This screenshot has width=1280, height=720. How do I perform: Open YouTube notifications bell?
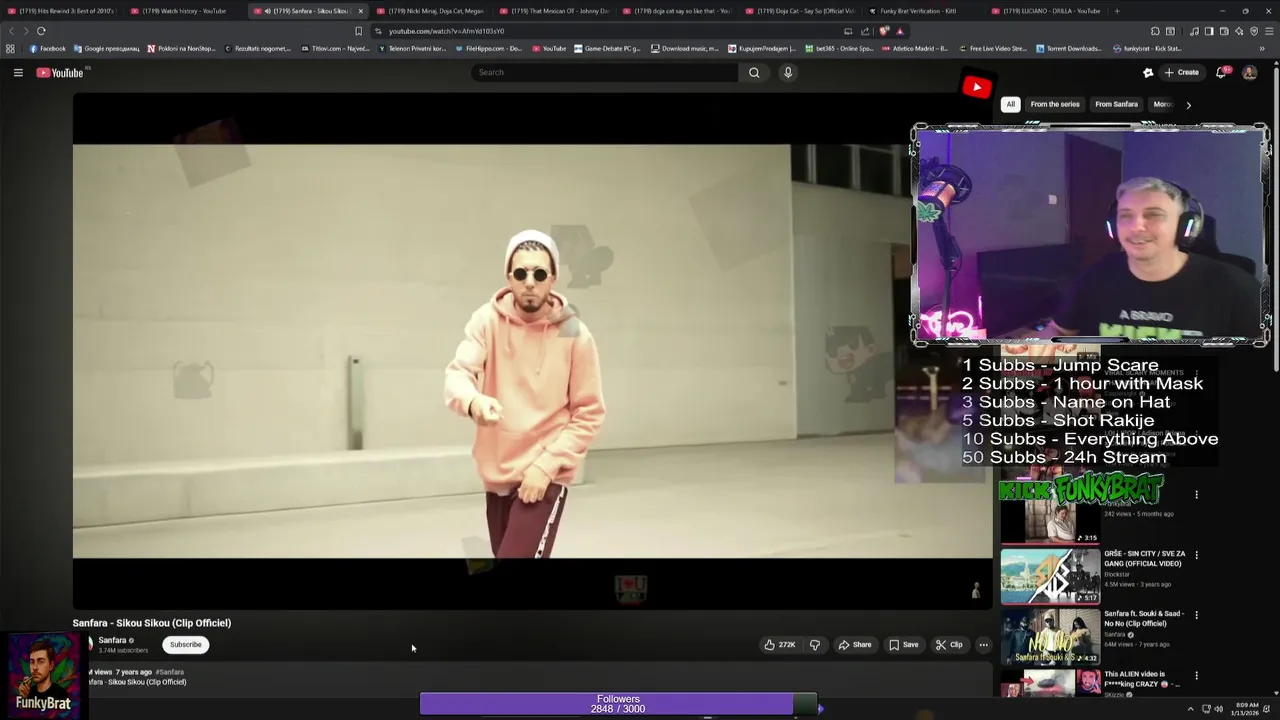click(1221, 72)
